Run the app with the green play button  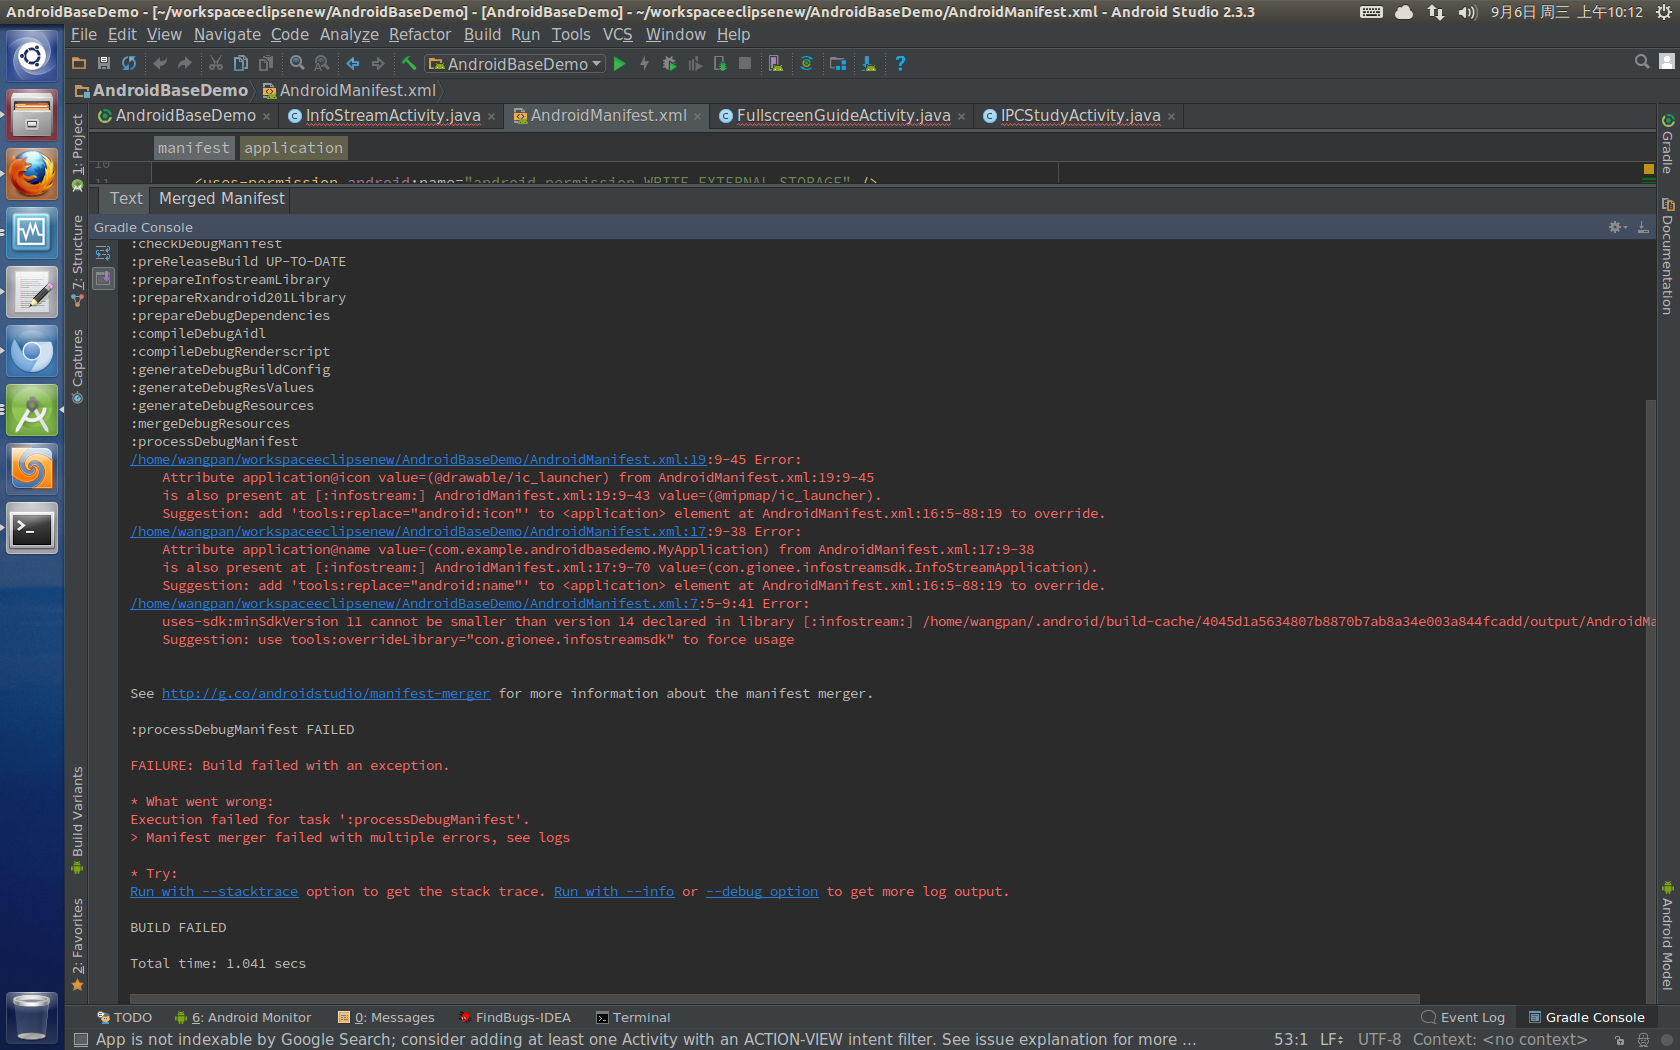(x=619, y=64)
